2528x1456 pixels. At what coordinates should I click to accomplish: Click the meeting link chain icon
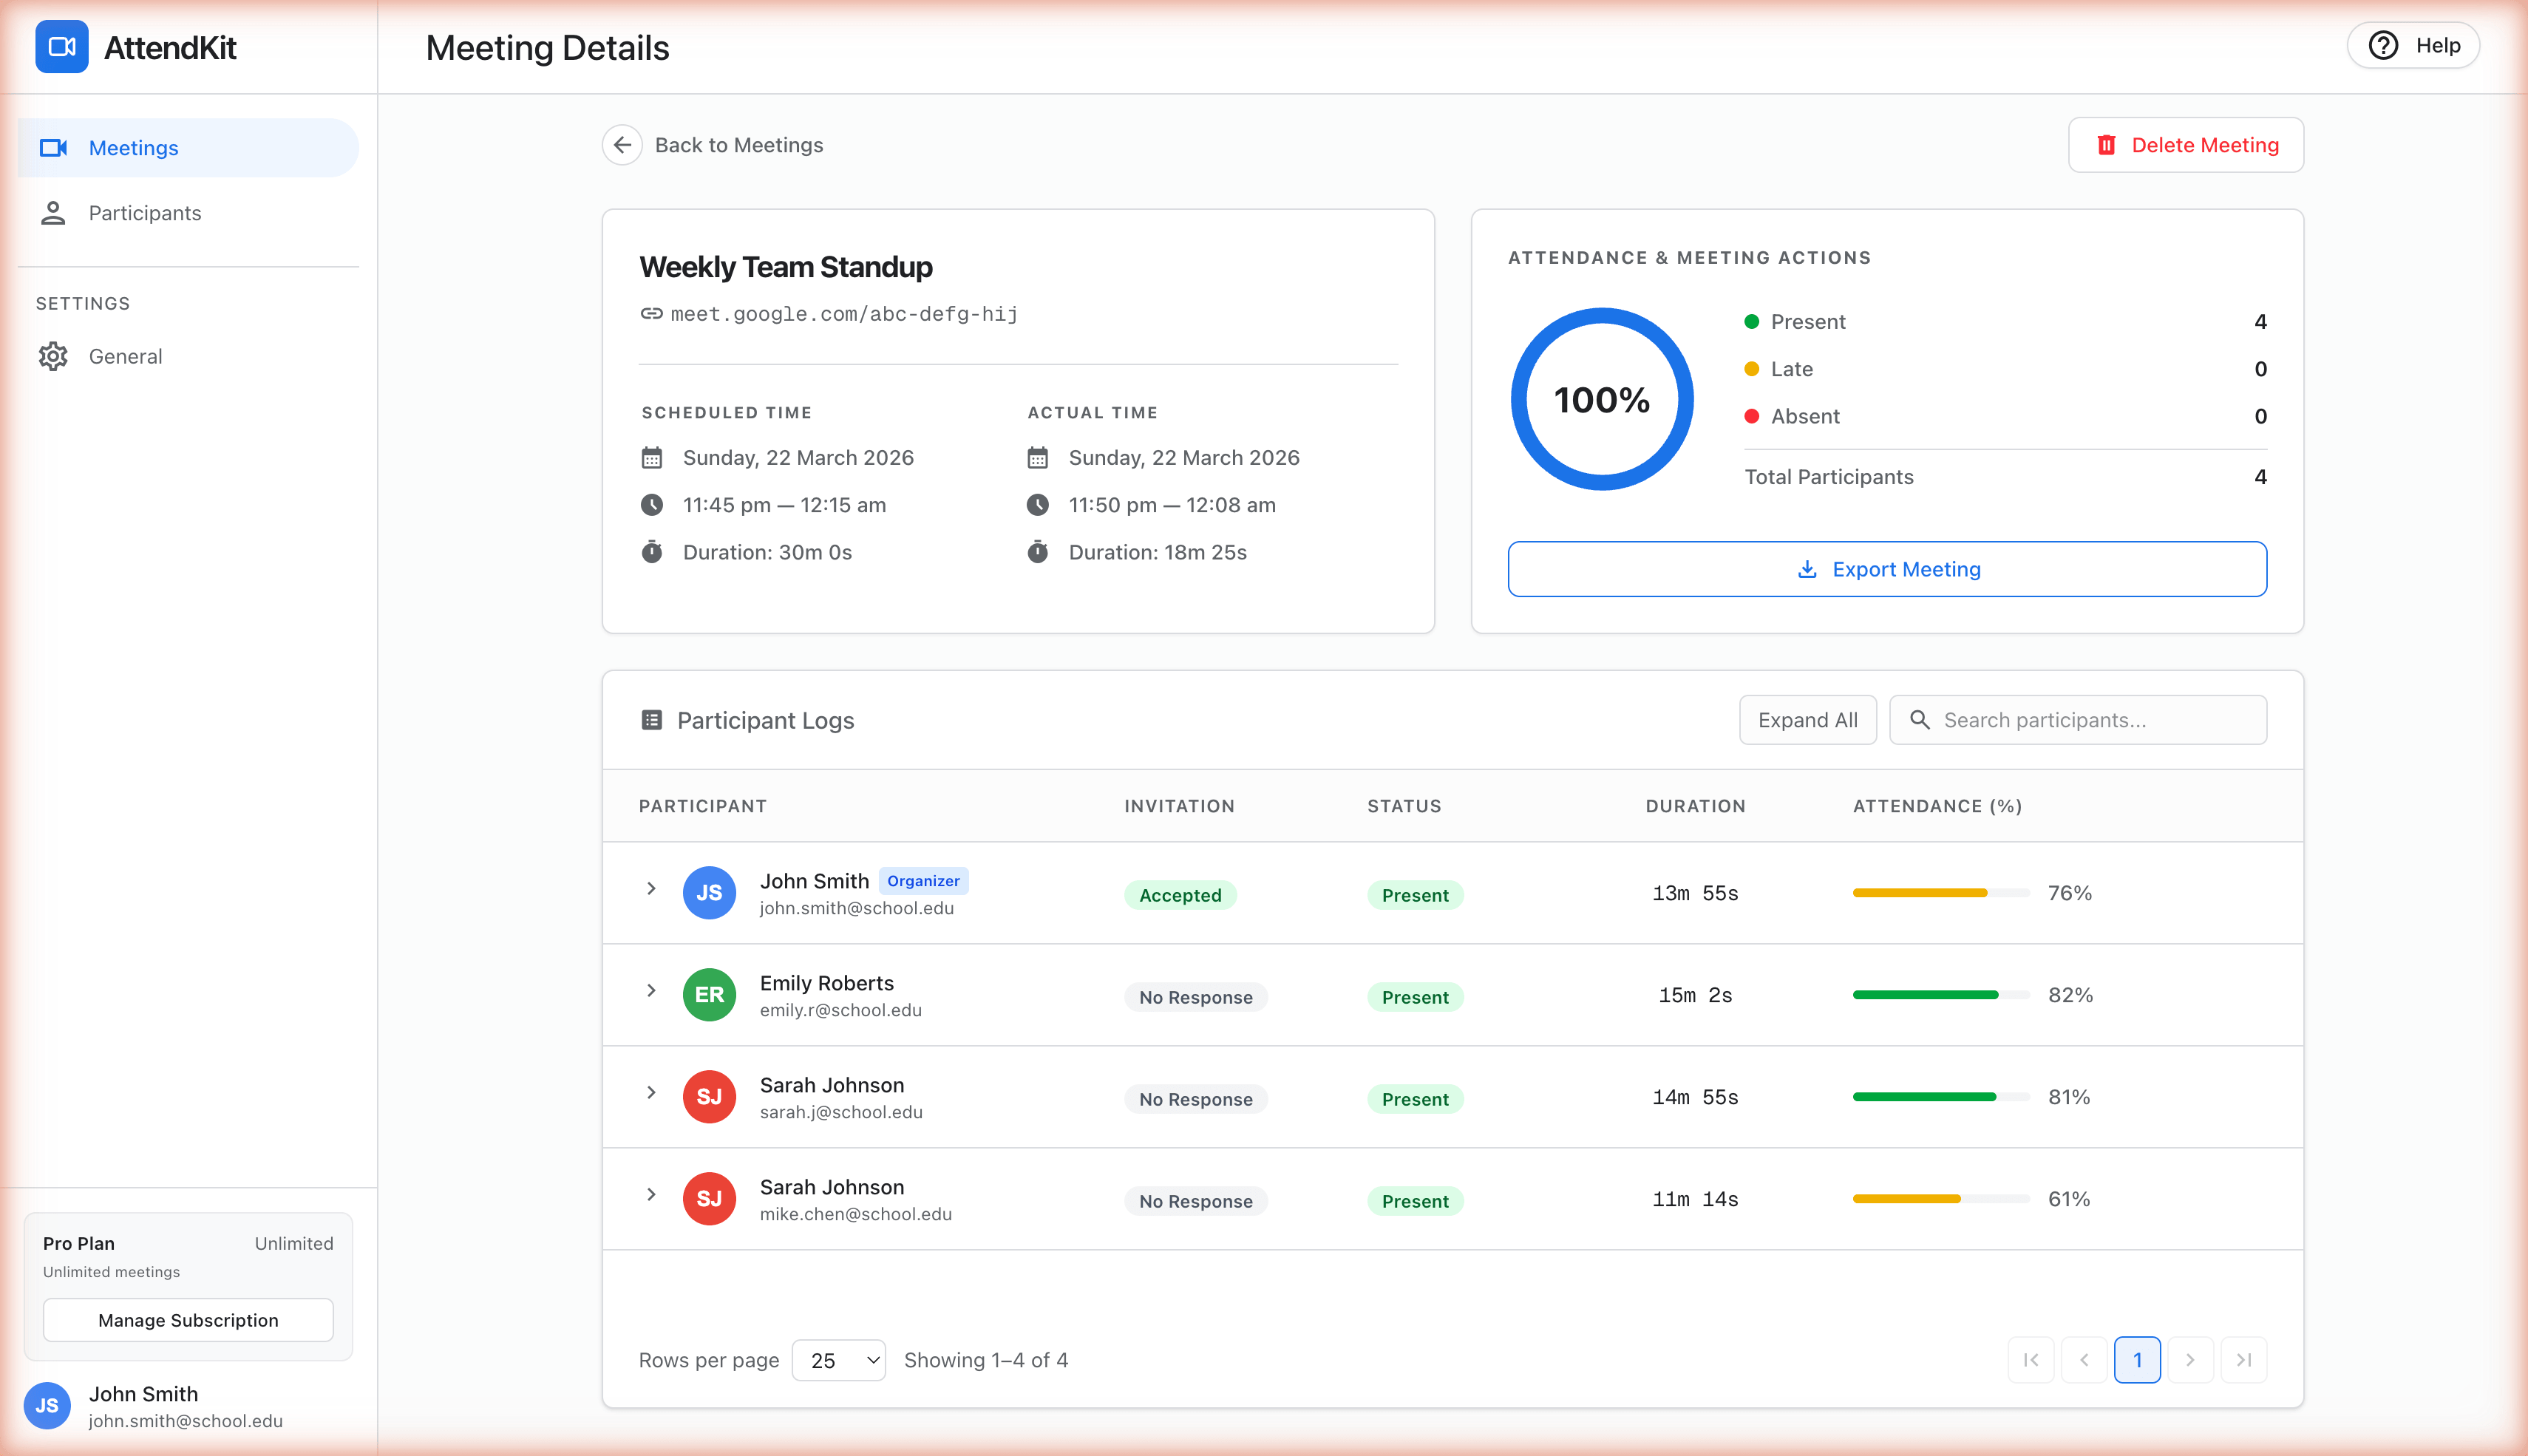click(x=652, y=314)
